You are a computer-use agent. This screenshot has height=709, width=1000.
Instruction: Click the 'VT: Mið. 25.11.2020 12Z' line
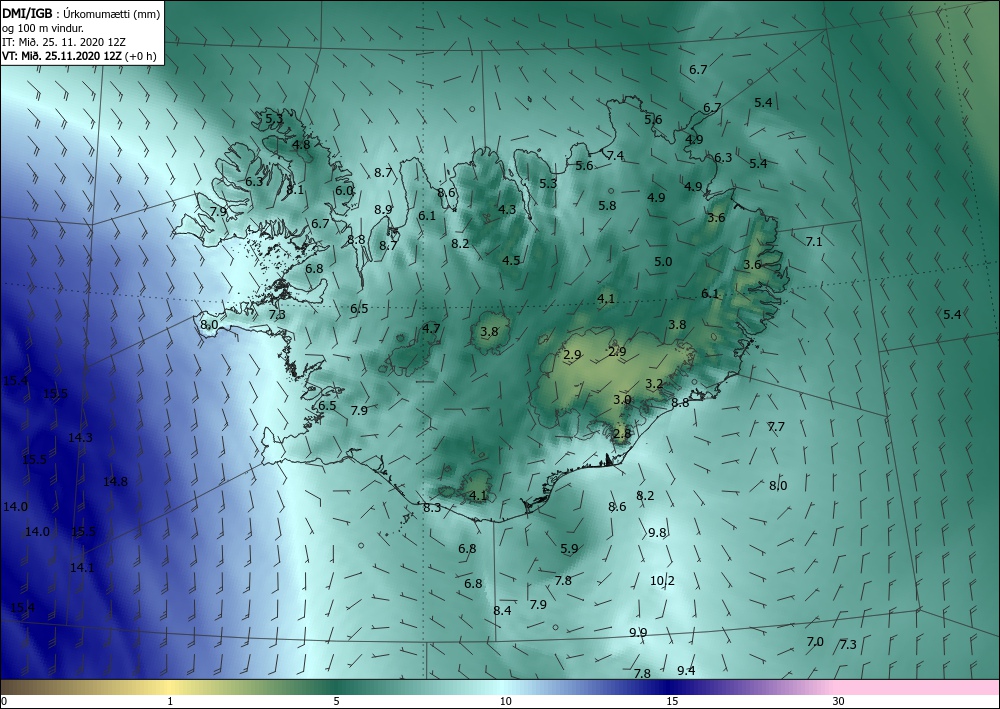(63, 55)
